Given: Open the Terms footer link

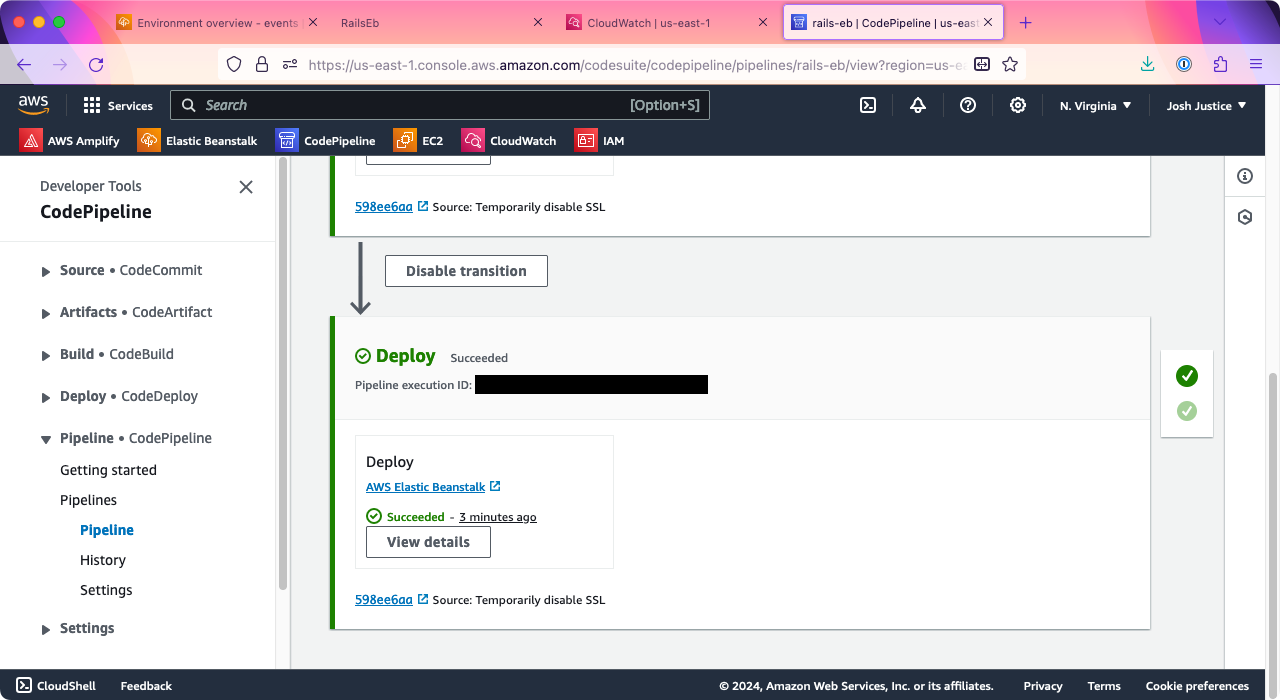Looking at the screenshot, I should click(1104, 686).
